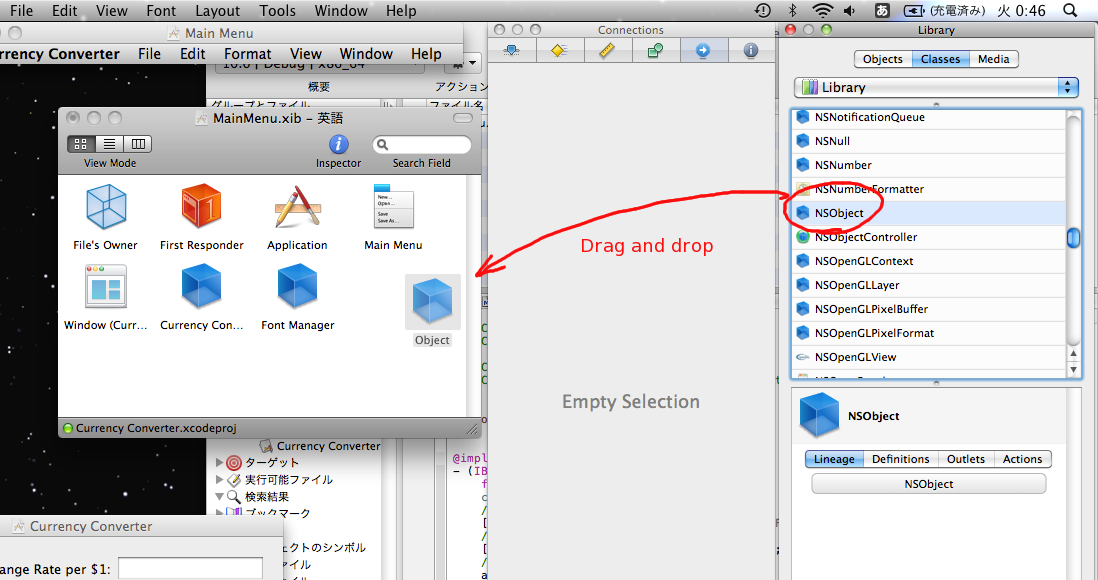Select the Font Manager cube icon

(298, 286)
